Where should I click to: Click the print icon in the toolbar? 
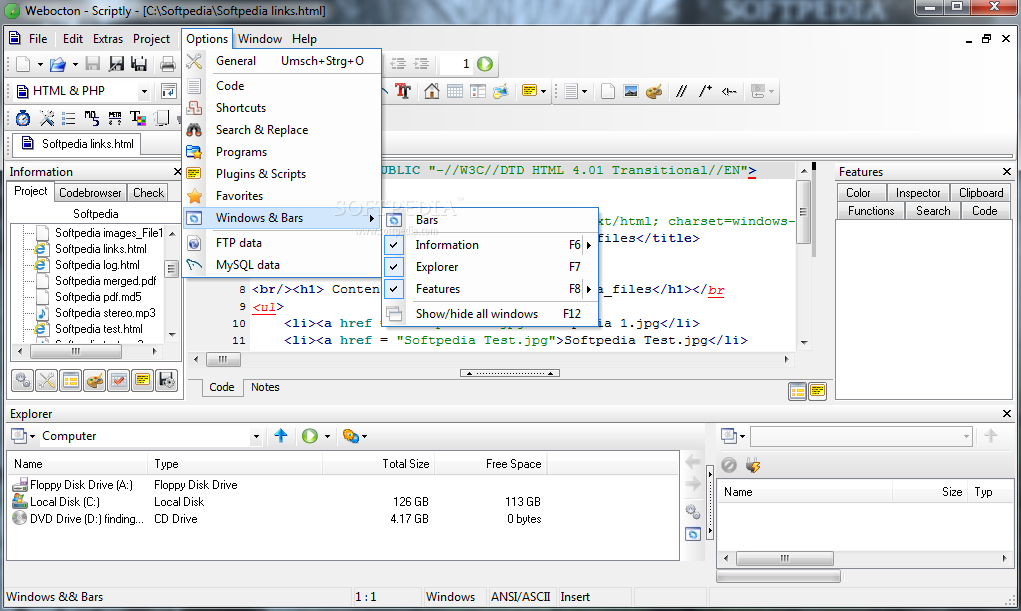(x=167, y=64)
